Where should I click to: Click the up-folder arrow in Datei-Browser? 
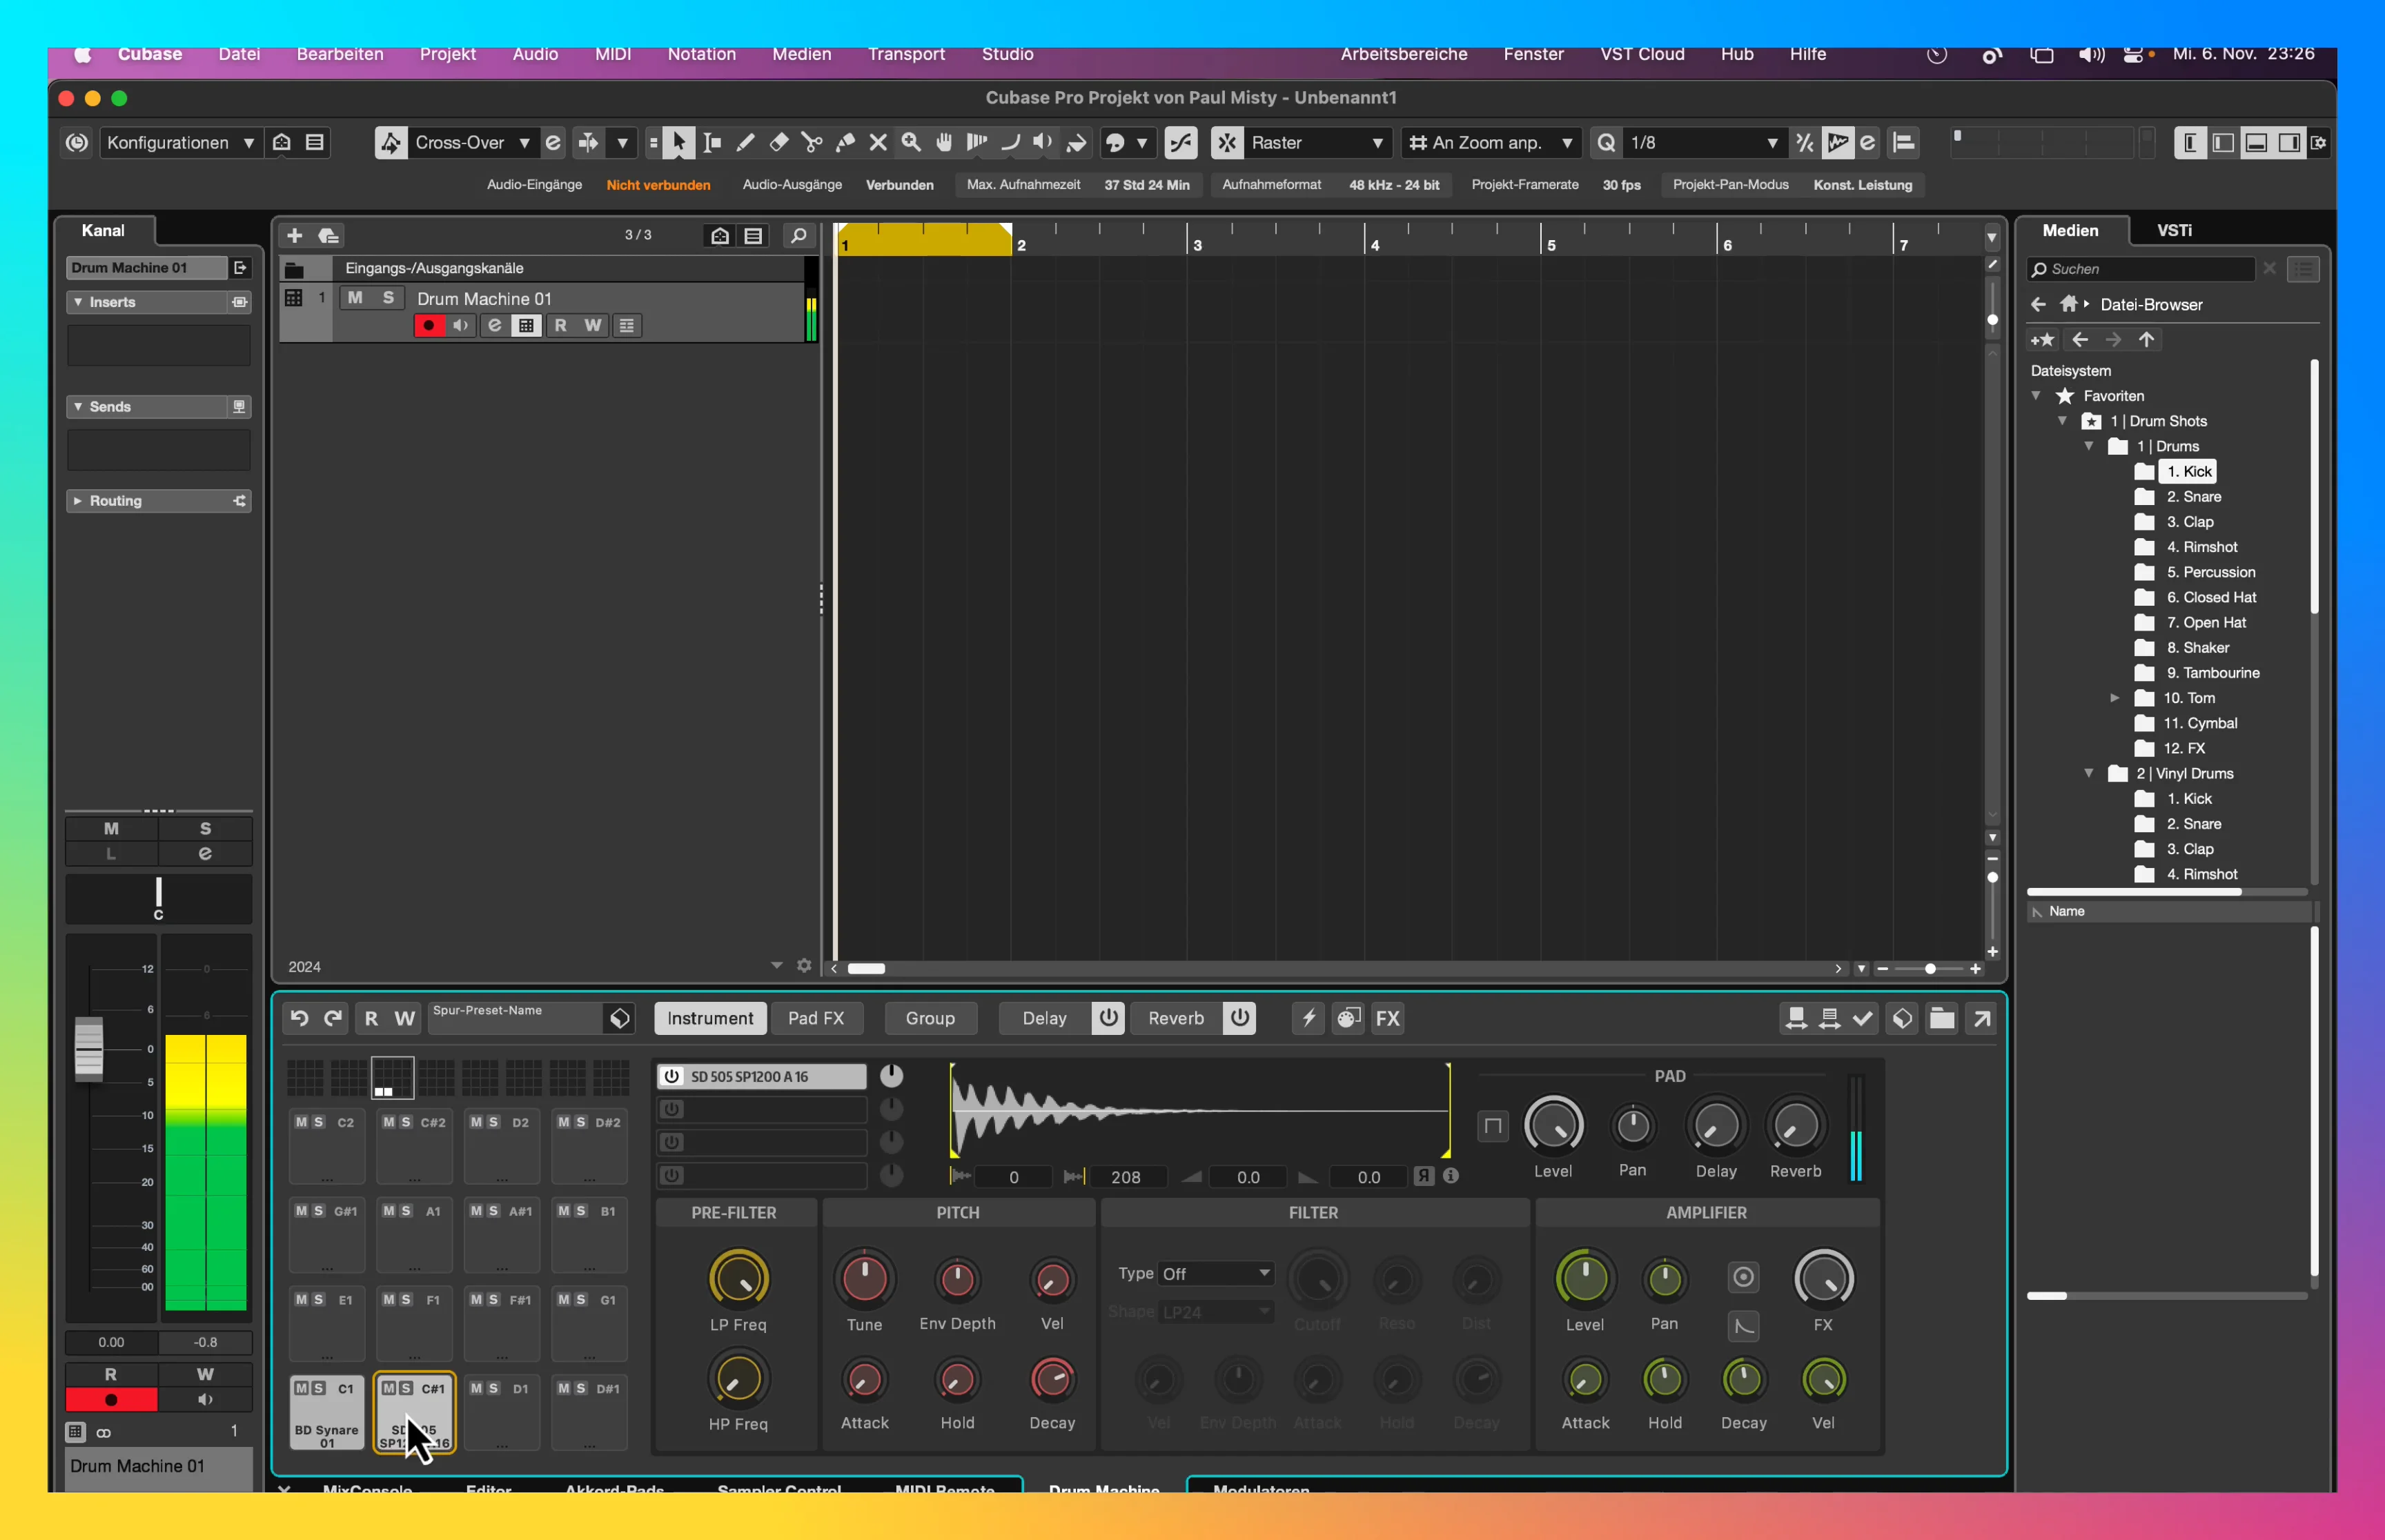pyautogui.click(x=2146, y=340)
